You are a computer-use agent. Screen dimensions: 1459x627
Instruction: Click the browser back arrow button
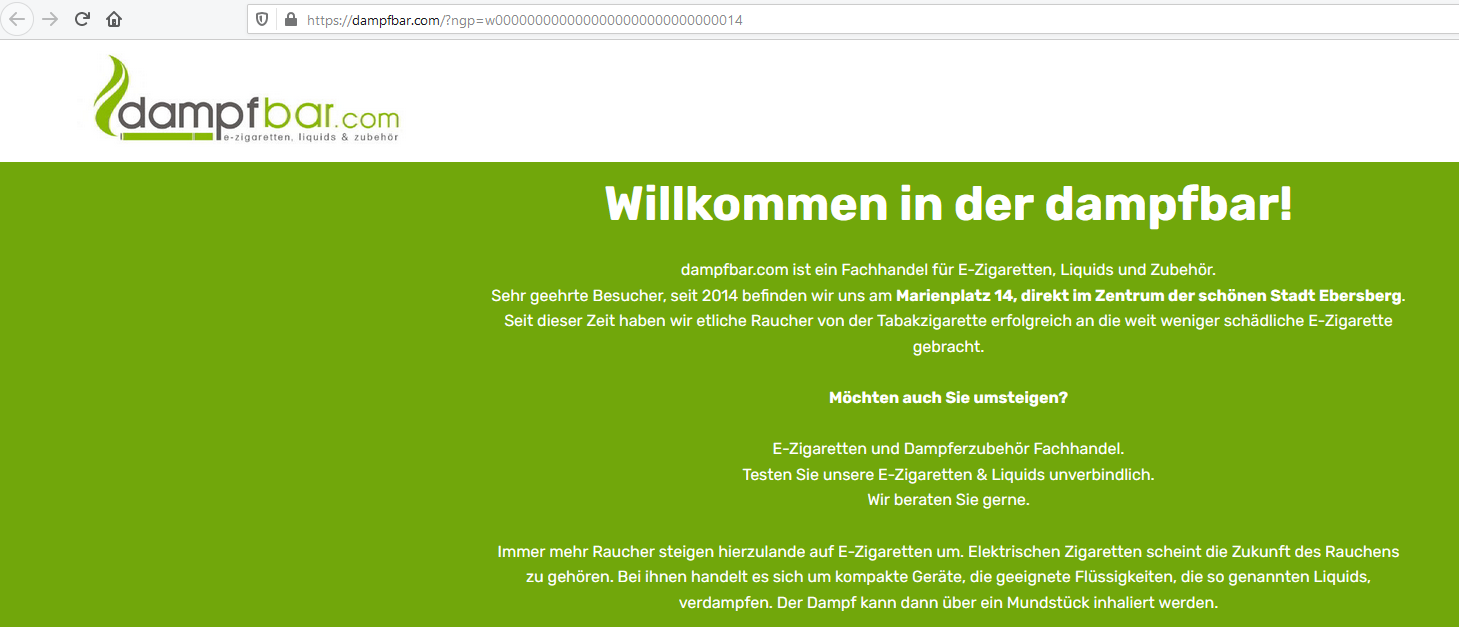pos(18,19)
